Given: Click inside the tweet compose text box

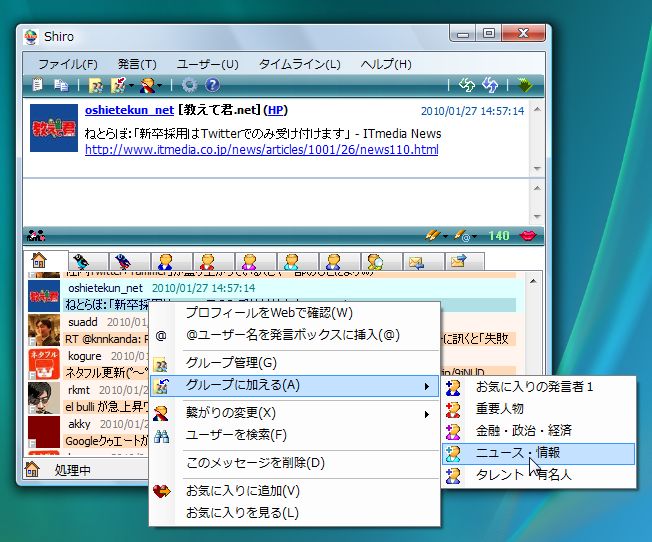Looking at the screenshot, I should tap(277, 202).
